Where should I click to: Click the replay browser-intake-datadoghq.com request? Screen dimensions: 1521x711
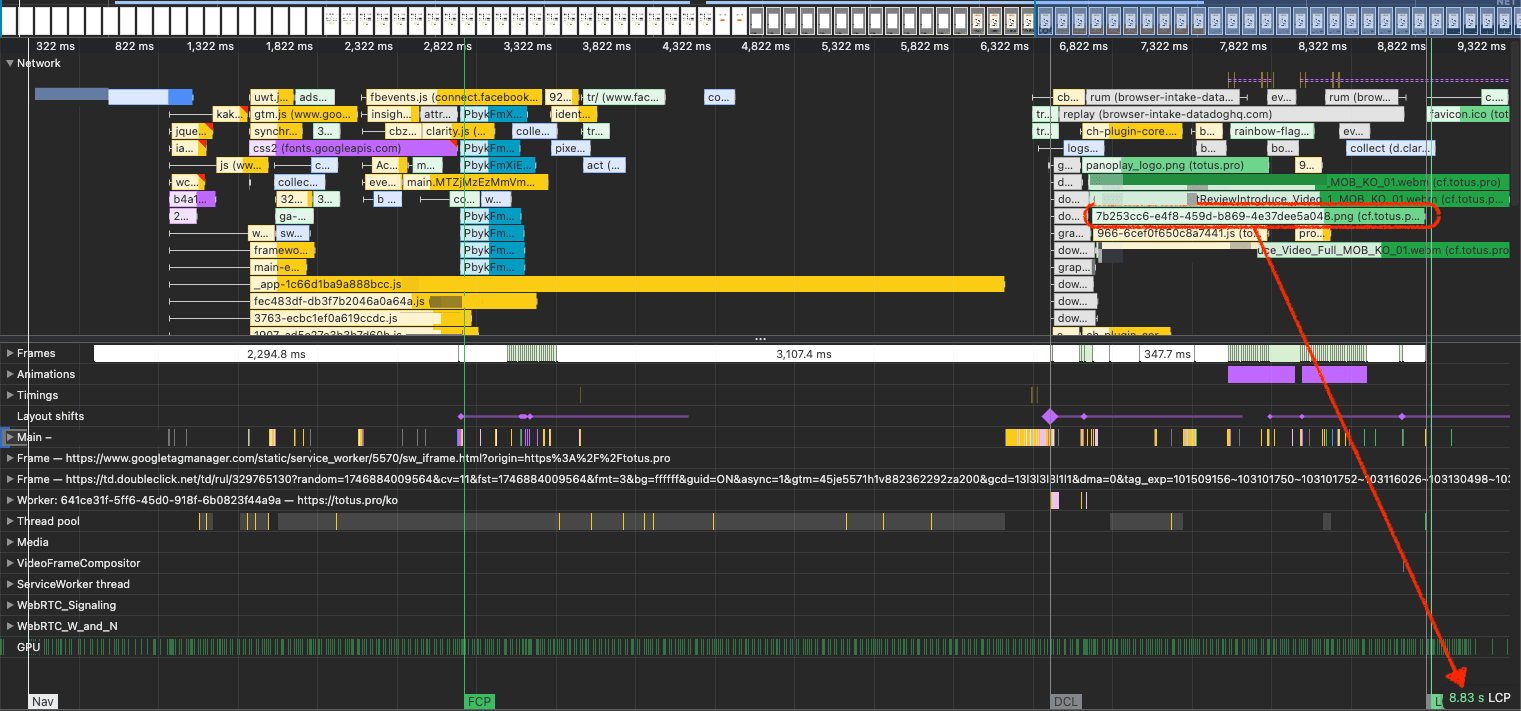pyautogui.click(x=1200, y=113)
